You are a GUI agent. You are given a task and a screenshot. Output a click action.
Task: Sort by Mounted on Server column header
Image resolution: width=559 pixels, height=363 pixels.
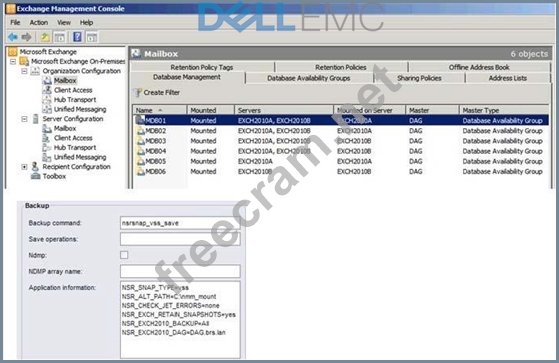click(369, 110)
